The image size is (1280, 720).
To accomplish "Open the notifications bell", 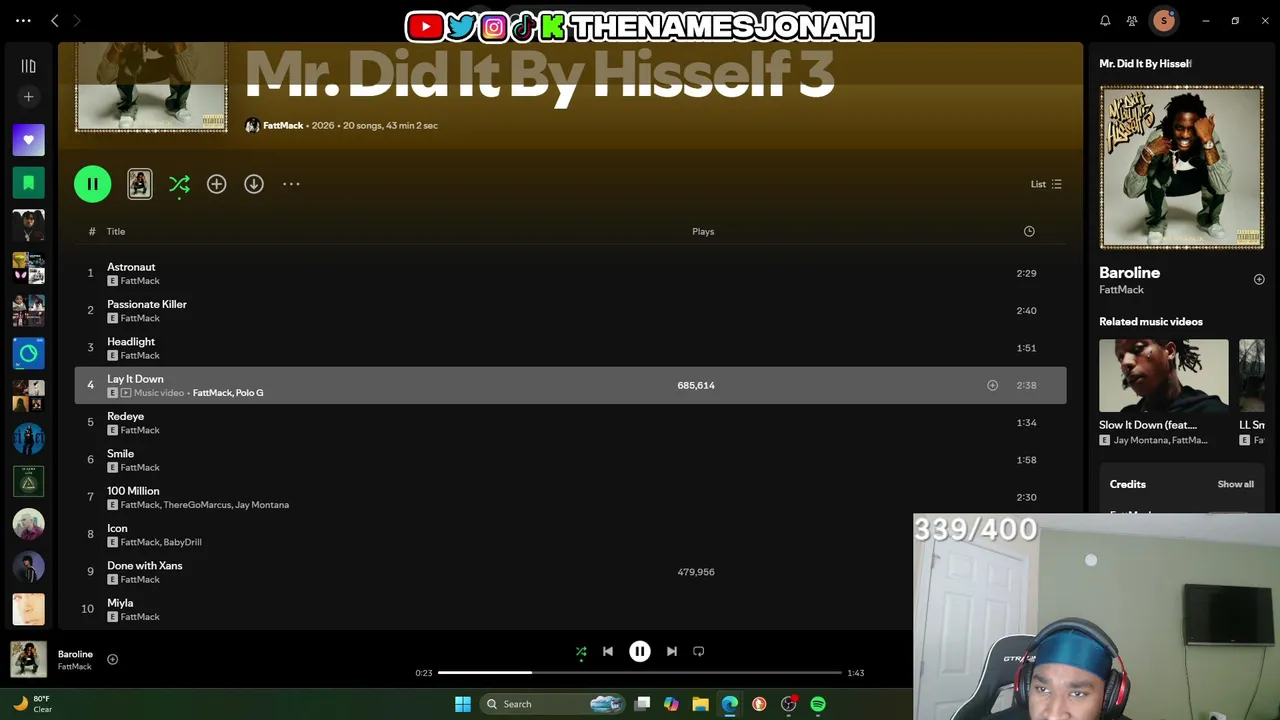I will tap(1105, 20).
